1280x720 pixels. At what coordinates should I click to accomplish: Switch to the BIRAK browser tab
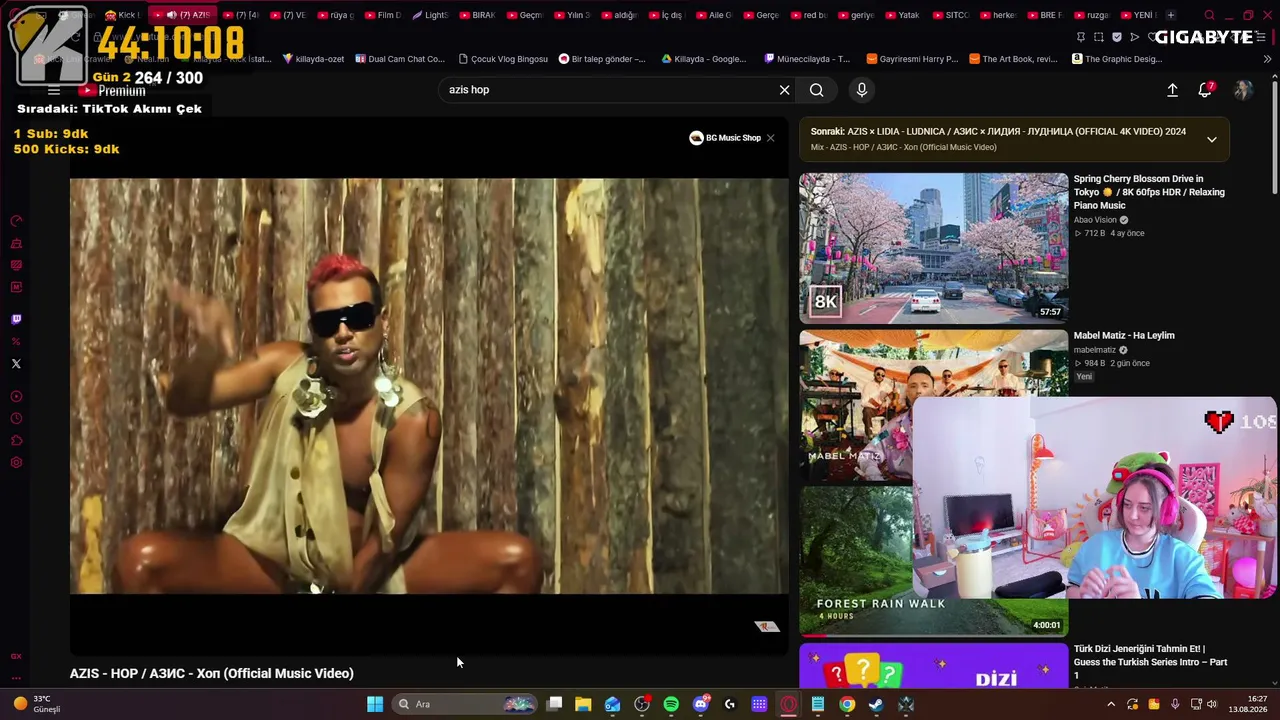(477, 15)
